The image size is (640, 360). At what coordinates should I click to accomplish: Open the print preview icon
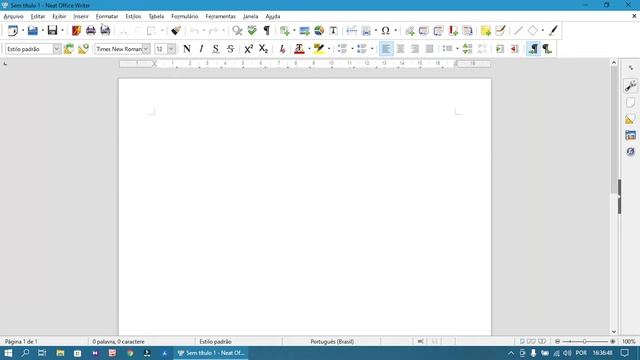tap(105, 31)
